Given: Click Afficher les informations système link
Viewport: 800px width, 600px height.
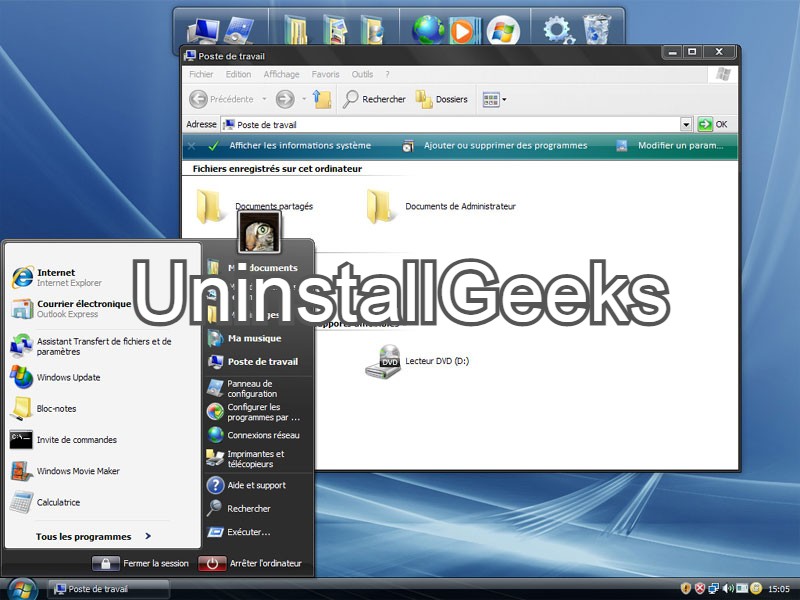Looking at the screenshot, I should click(x=300, y=145).
